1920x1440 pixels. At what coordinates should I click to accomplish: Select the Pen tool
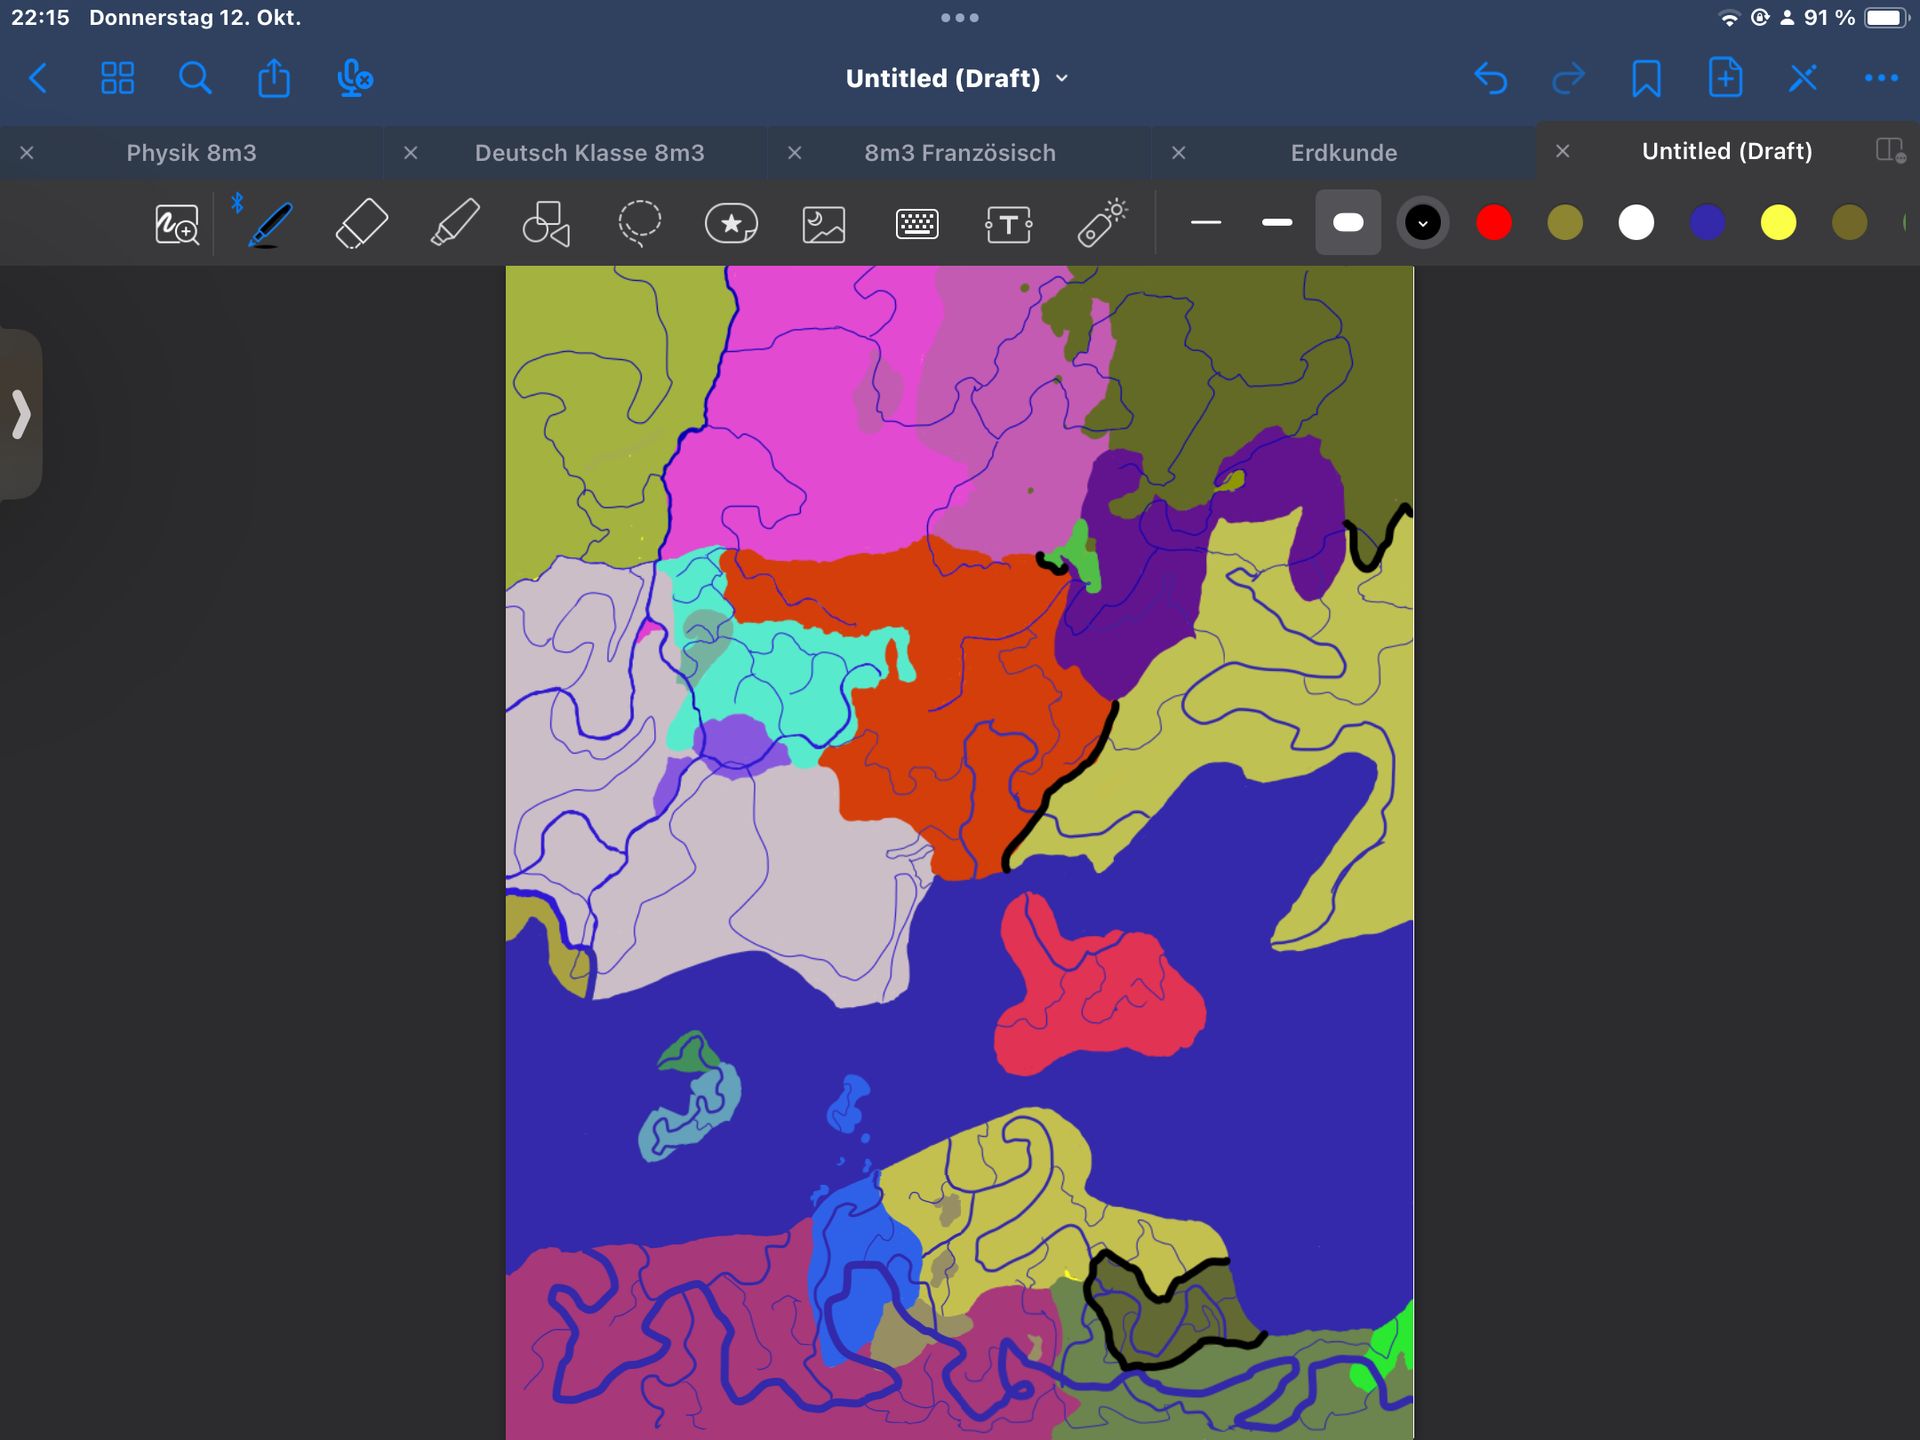269,223
